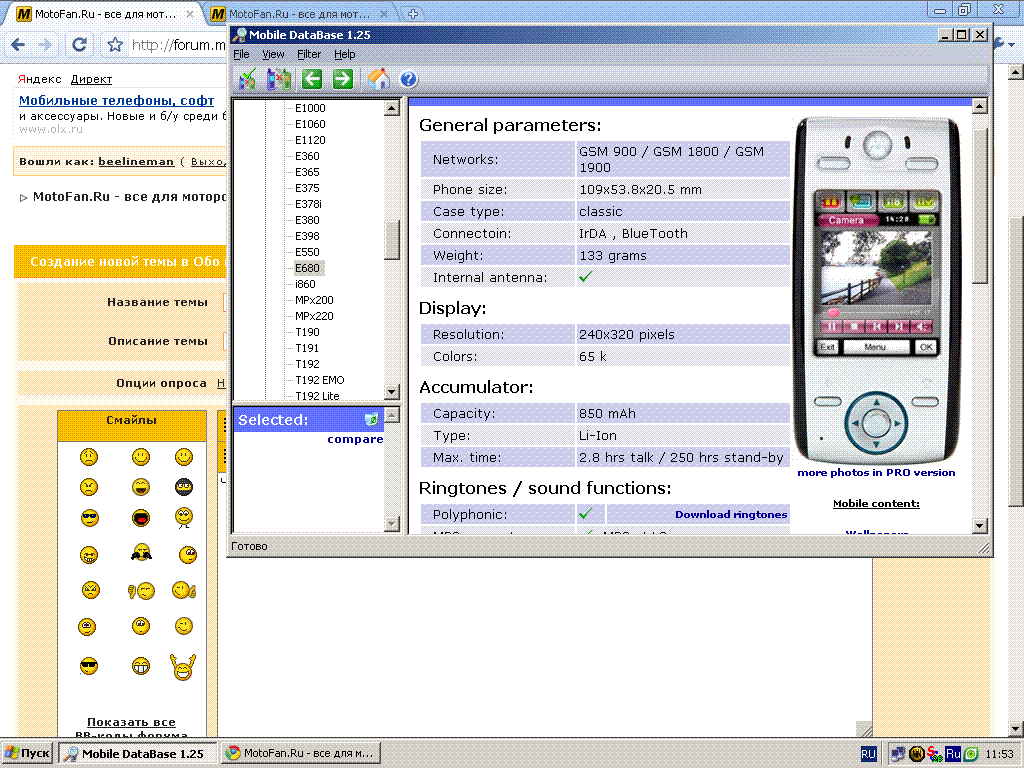The image size is (1024, 768).
Task: Switch to the second MotoFan.Ru Chrome tab
Action: click(x=300, y=14)
